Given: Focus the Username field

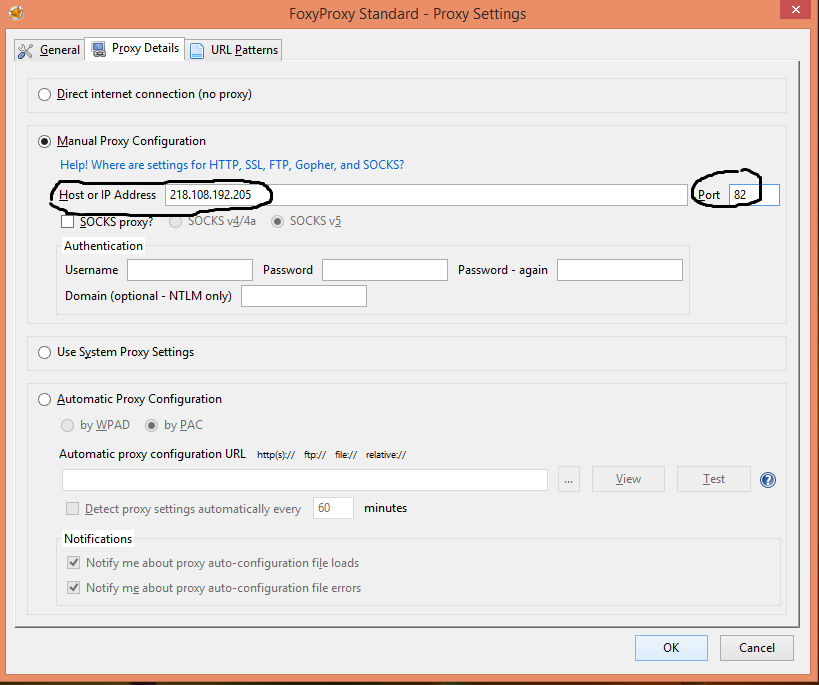Looking at the screenshot, I should 190,270.
